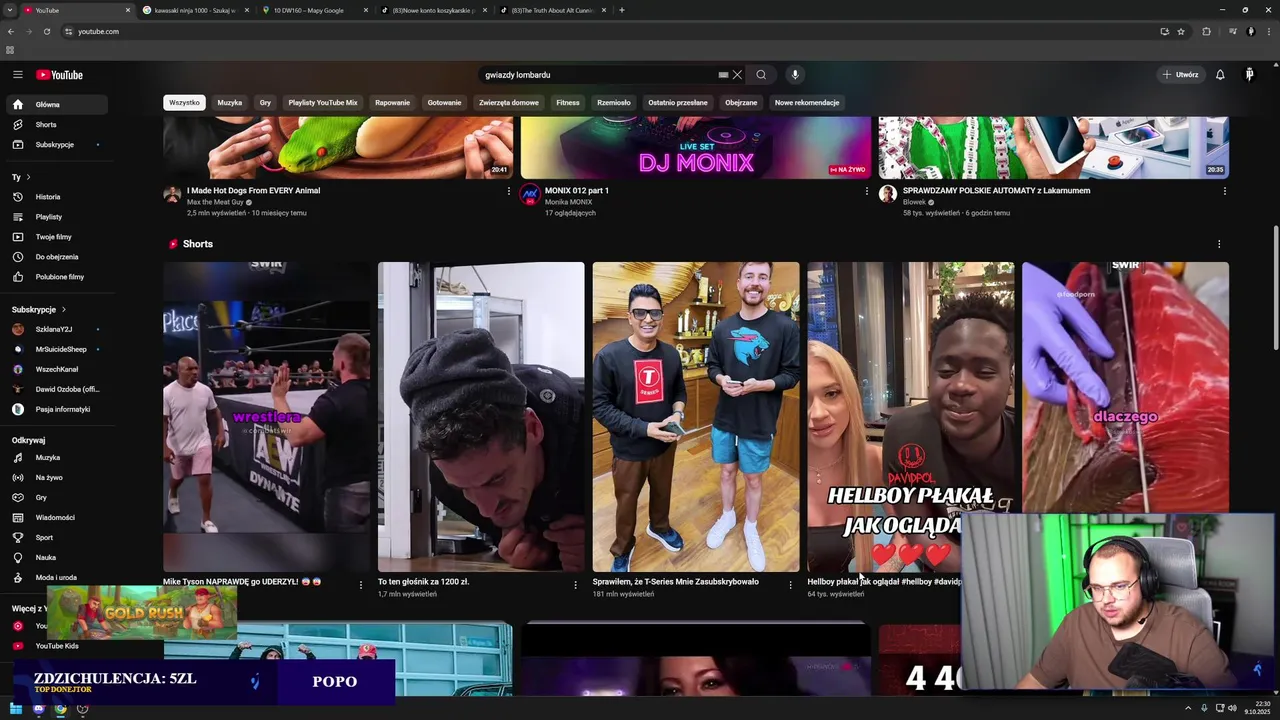This screenshot has height=720, width=1280.
Task: Open Shorts shelf three-dot menu
Action: point(1218,244)
